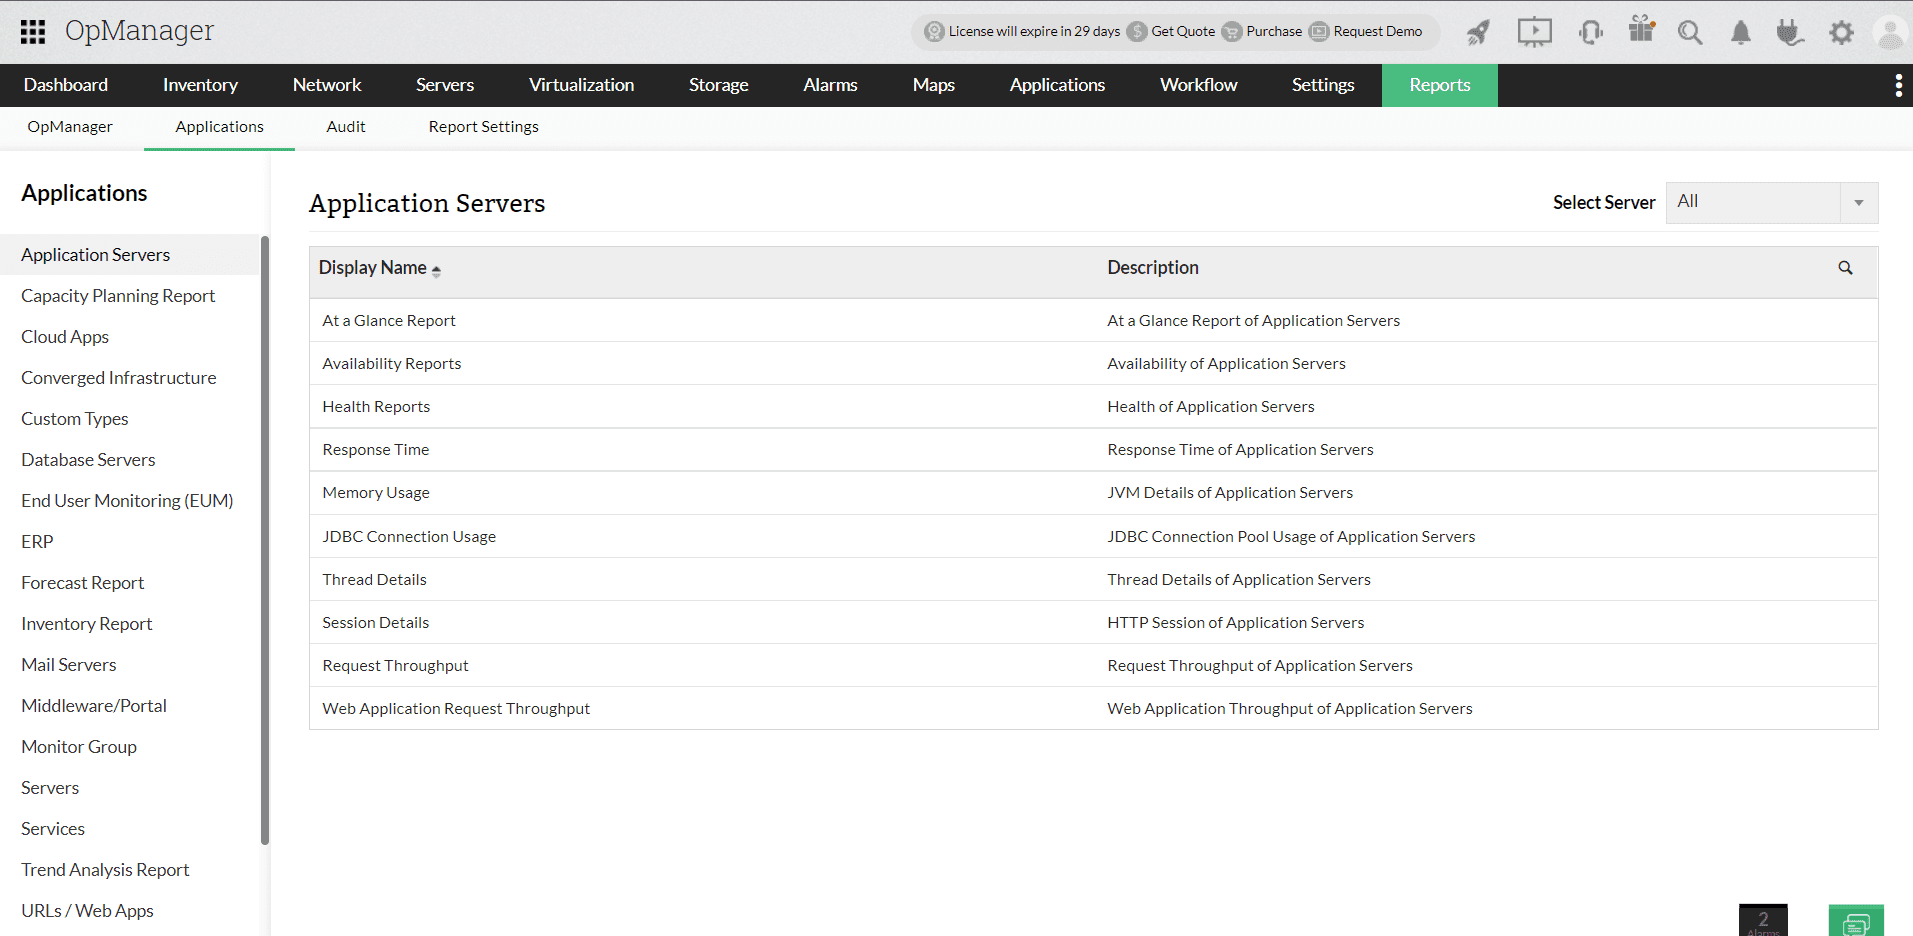1913x936 pixels.
Task: Open the Health Reports report
Action: [376, 406]
